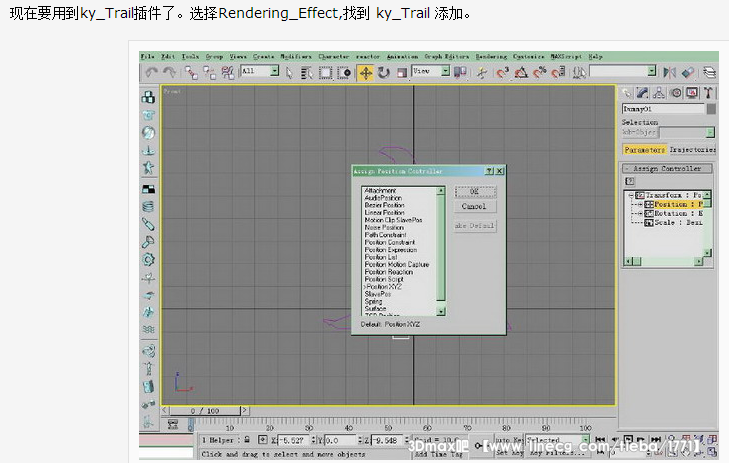This screenshot has height=463, width=729.
Task: Open the Edit menu
Action: (x=168, y=56)
